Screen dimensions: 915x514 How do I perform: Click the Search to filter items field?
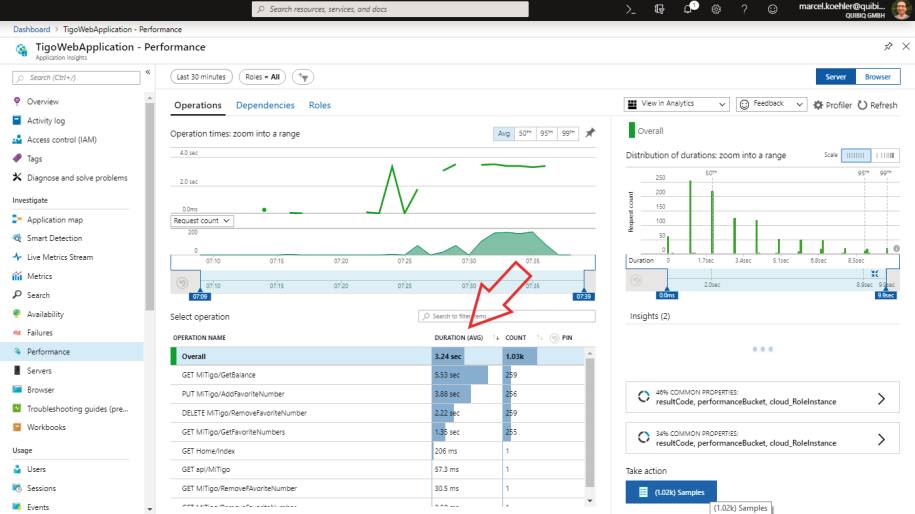coord(507,316)
